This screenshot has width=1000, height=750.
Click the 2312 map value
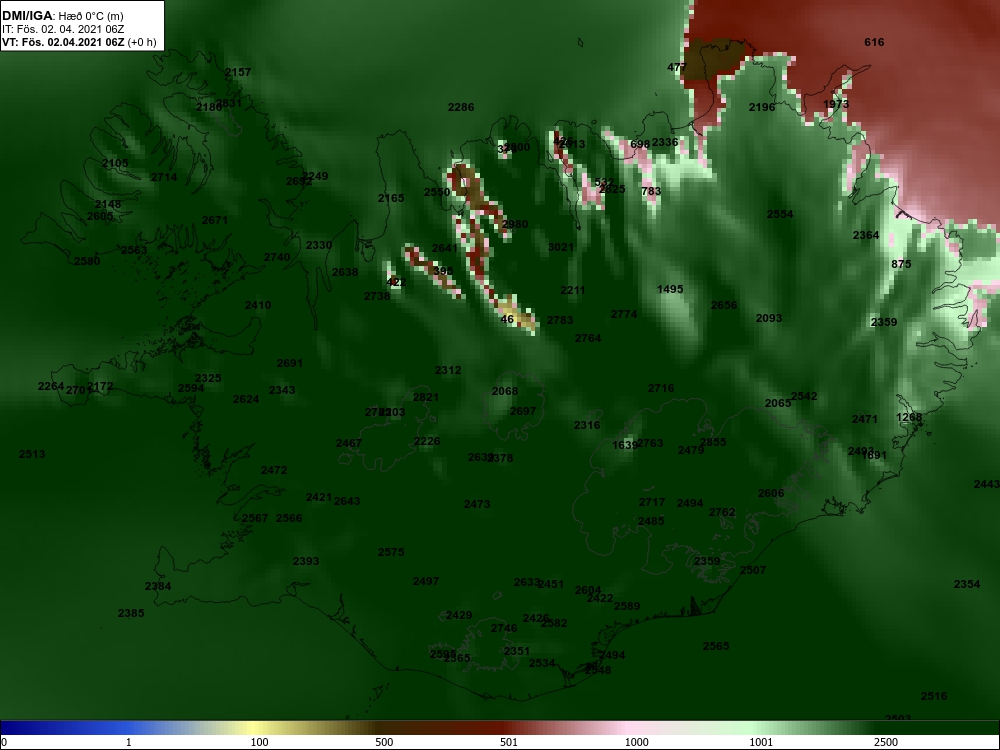448,370
